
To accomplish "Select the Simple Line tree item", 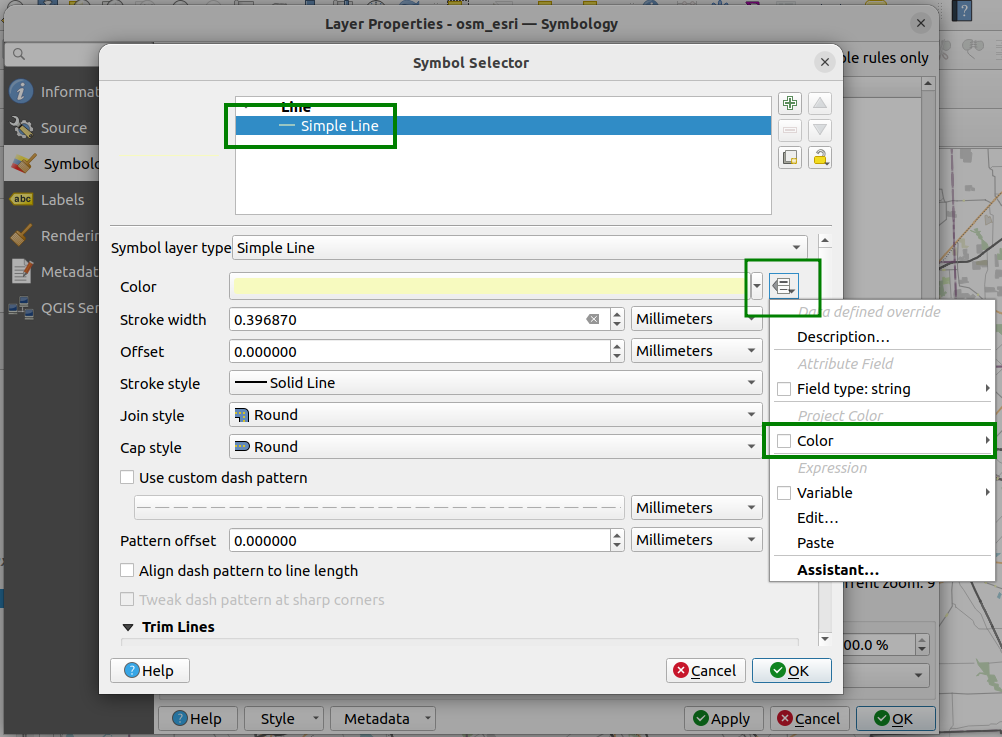I will click(339, 126).
